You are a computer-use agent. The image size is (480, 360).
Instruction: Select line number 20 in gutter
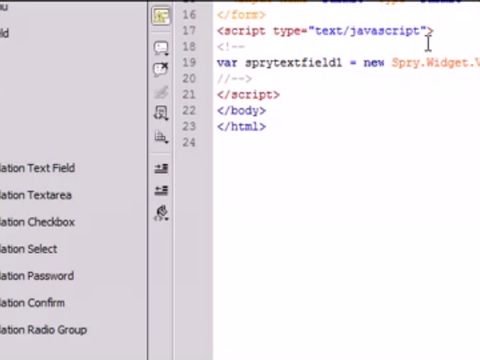pyautogui.click(x=189, y=79)
